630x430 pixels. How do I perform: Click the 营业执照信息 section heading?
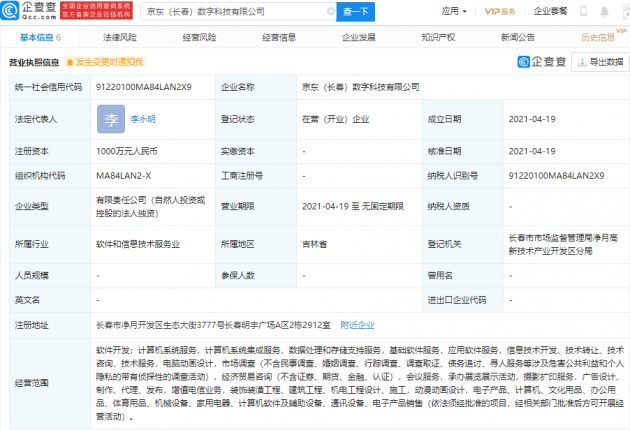(x=34, y=62)
